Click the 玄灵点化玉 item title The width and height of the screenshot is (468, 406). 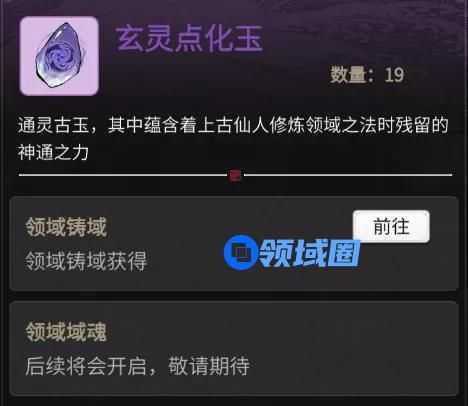[189, 39]
